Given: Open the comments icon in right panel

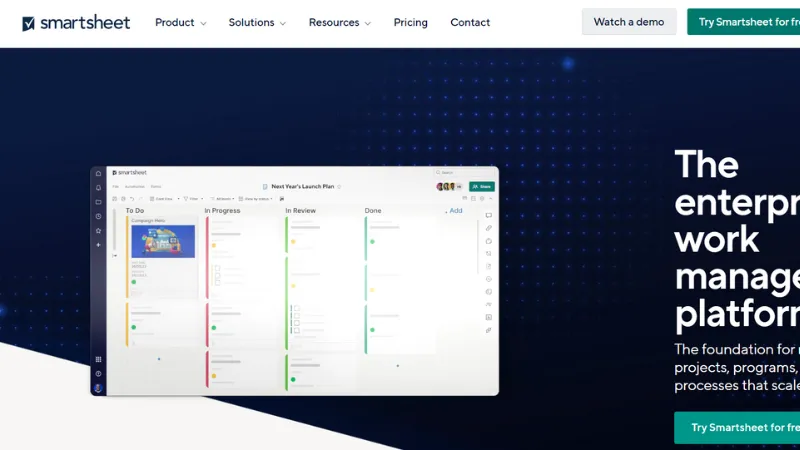Looking at the screenshot, I should 489,215.
